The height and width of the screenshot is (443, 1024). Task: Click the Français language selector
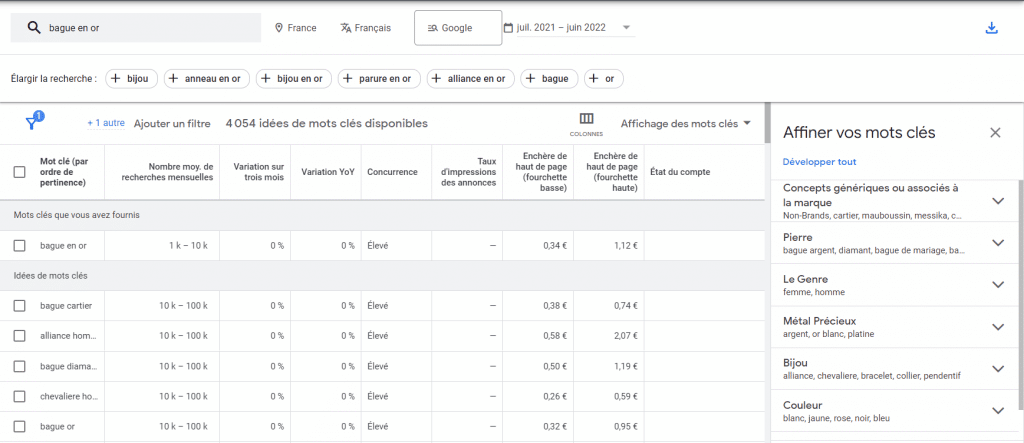pos(365,28)
